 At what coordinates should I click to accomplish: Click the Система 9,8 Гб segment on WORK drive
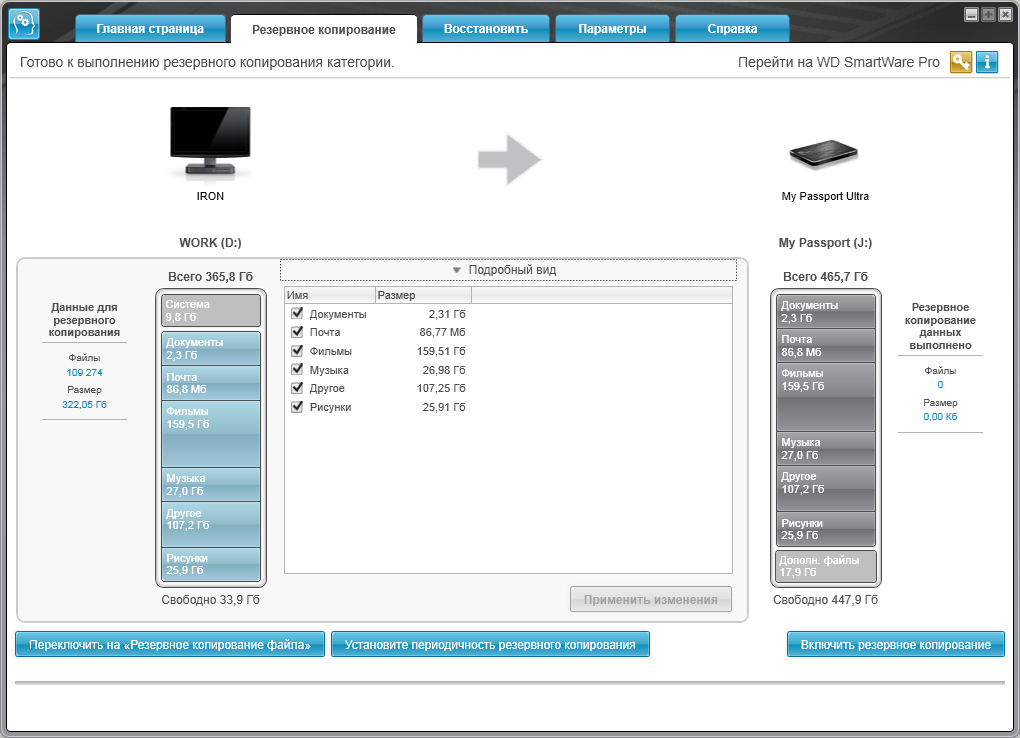211,310
